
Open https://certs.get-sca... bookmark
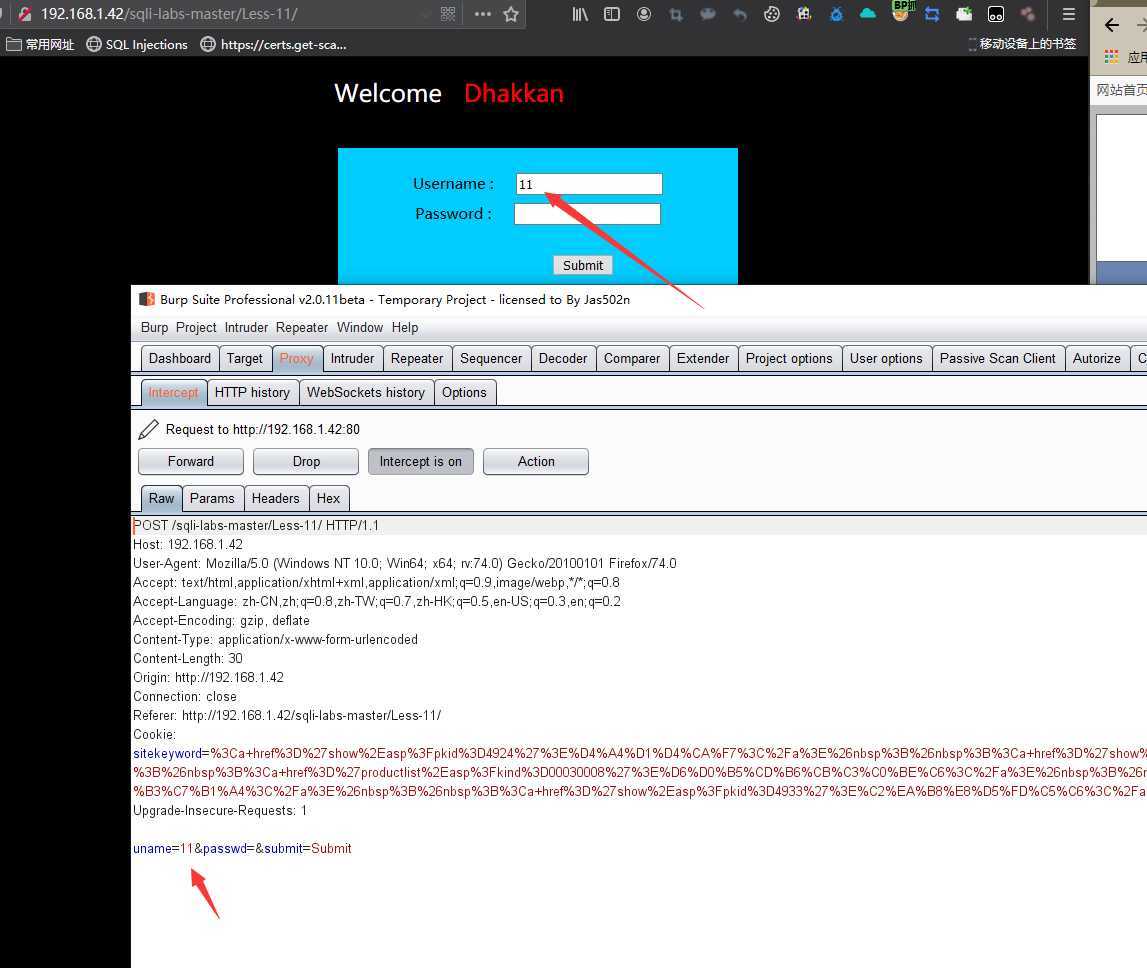274,45
